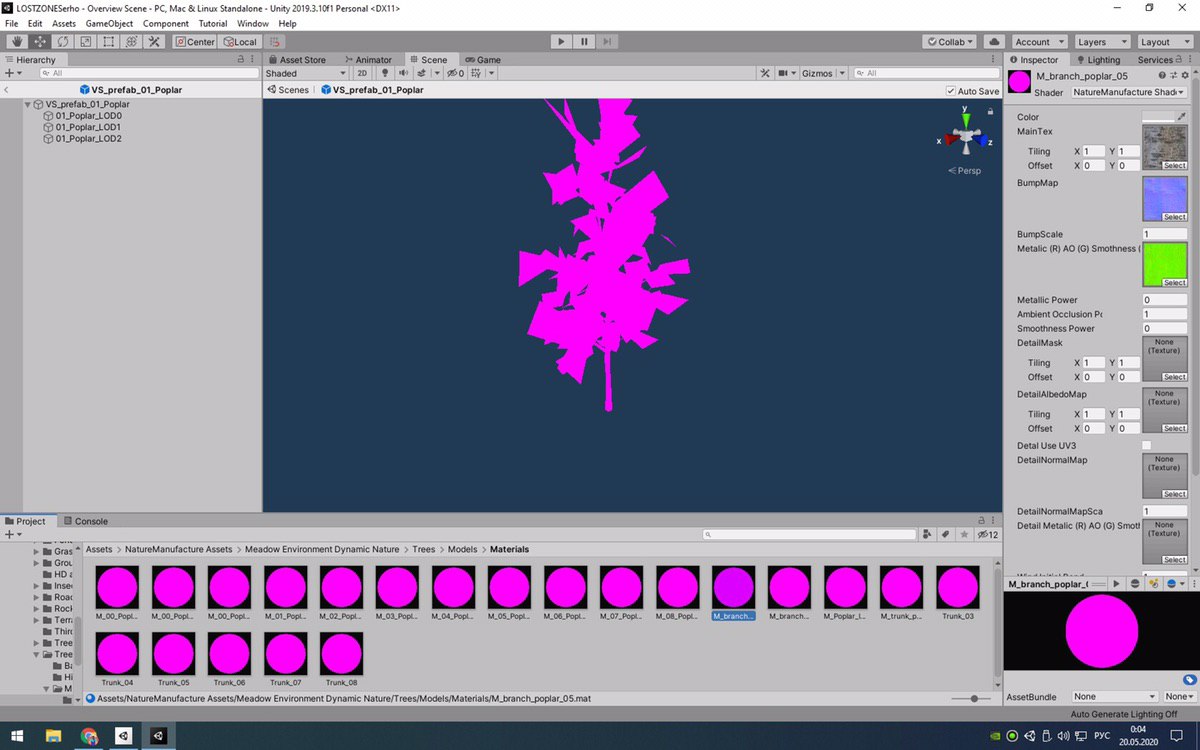Screen dimensions: 1200x750
Task: Switch to the Lighting tab
Action: 1098,60
